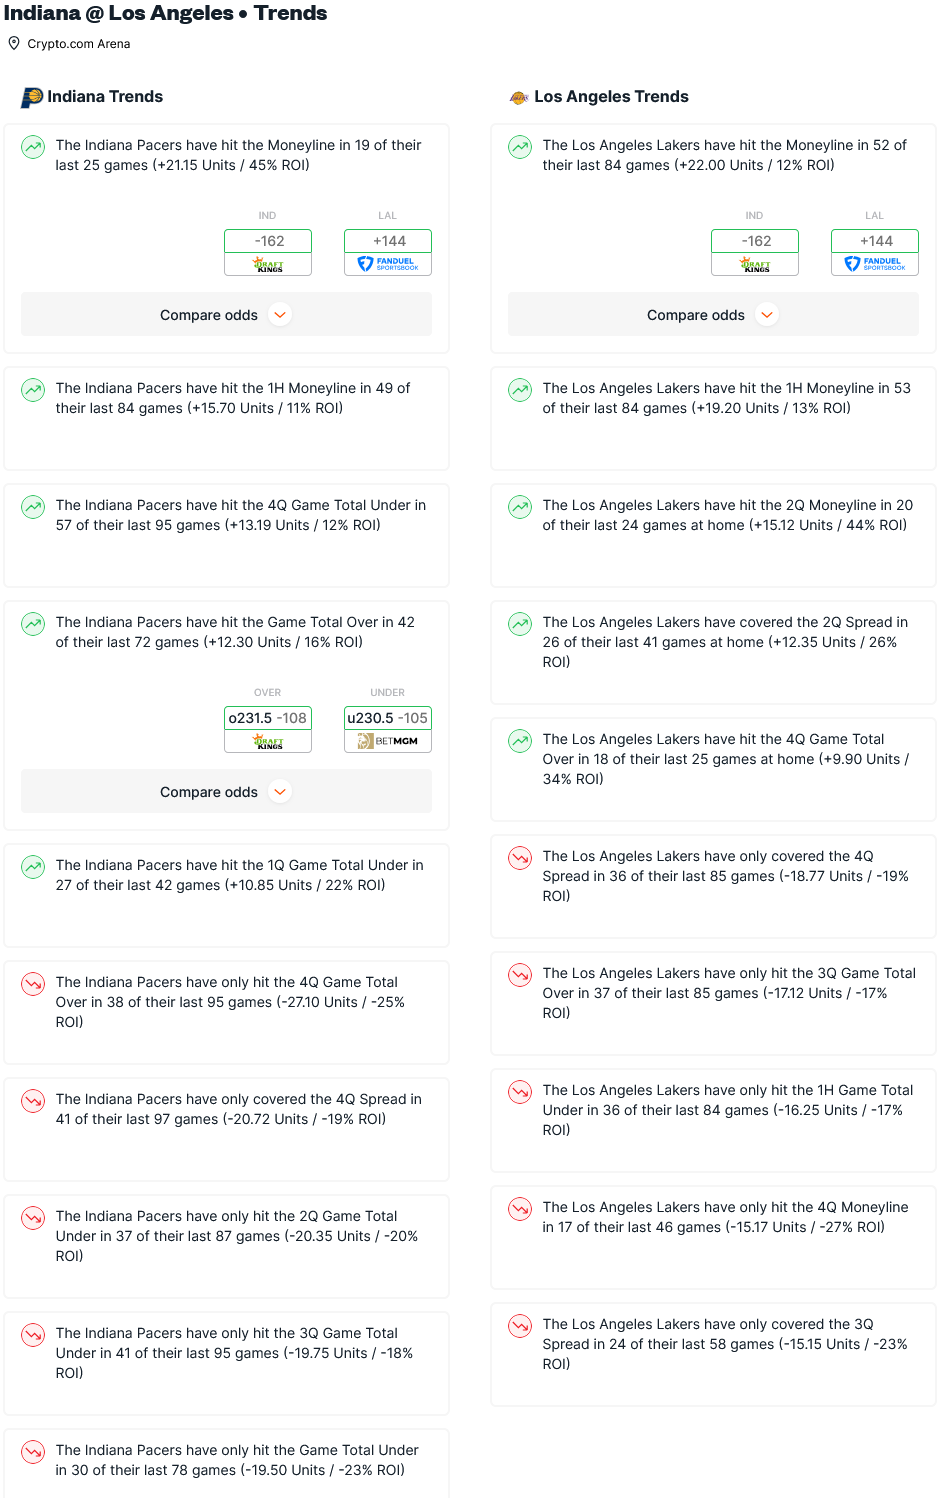Open the Pacers 1H Moneyline trend card
Viewport: 939px width, 1498px height.
[226, 418]
